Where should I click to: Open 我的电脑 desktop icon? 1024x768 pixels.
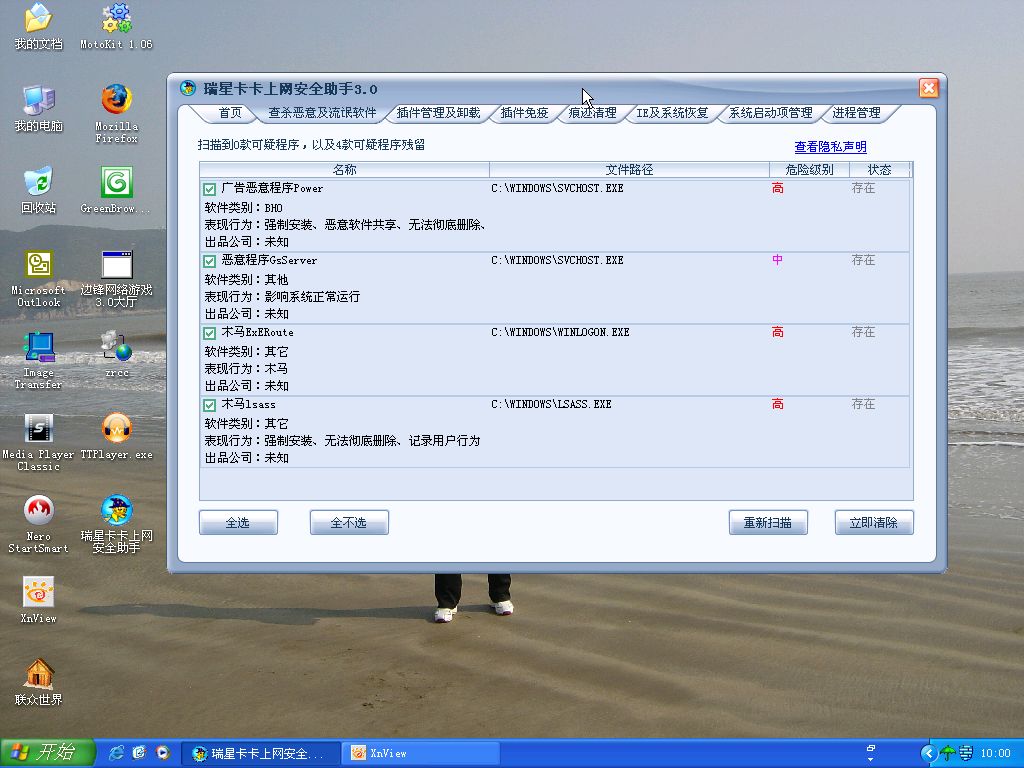39,108
